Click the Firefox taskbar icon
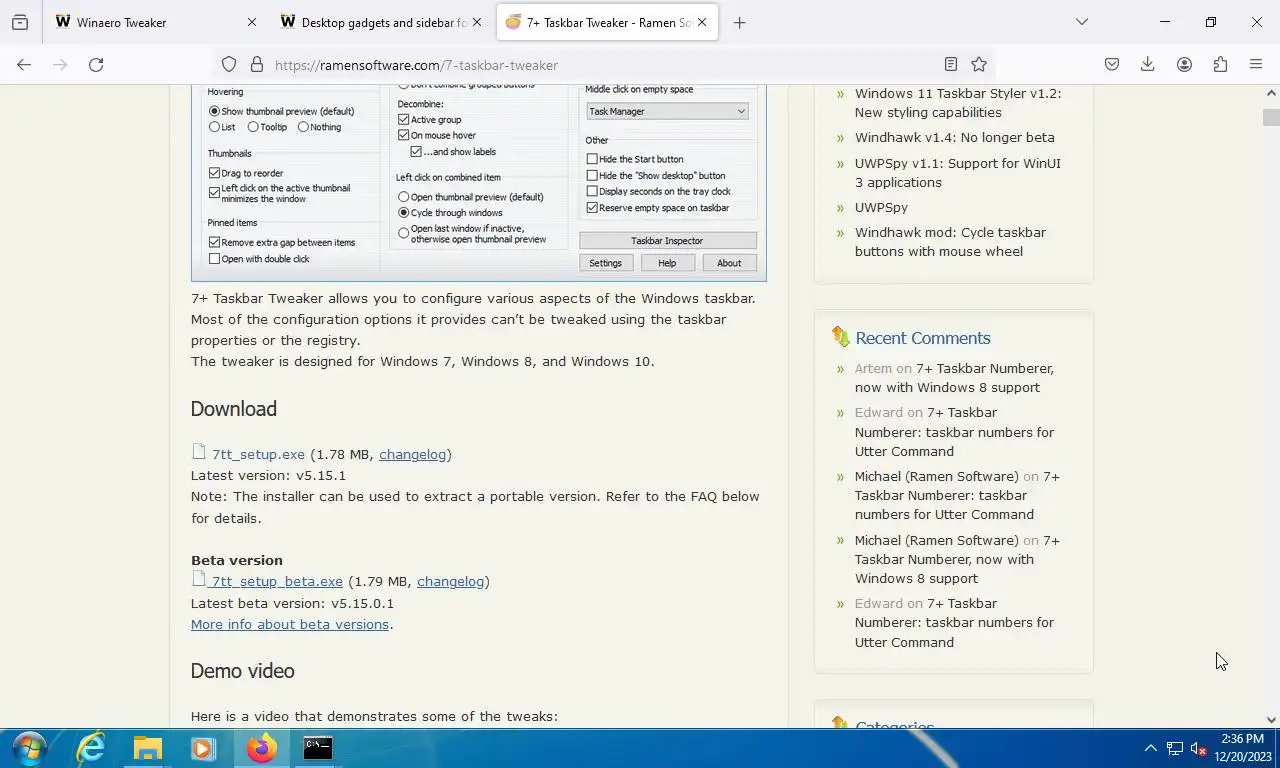Viewport: 1280px width, 768px height. [x=262, y=748]
